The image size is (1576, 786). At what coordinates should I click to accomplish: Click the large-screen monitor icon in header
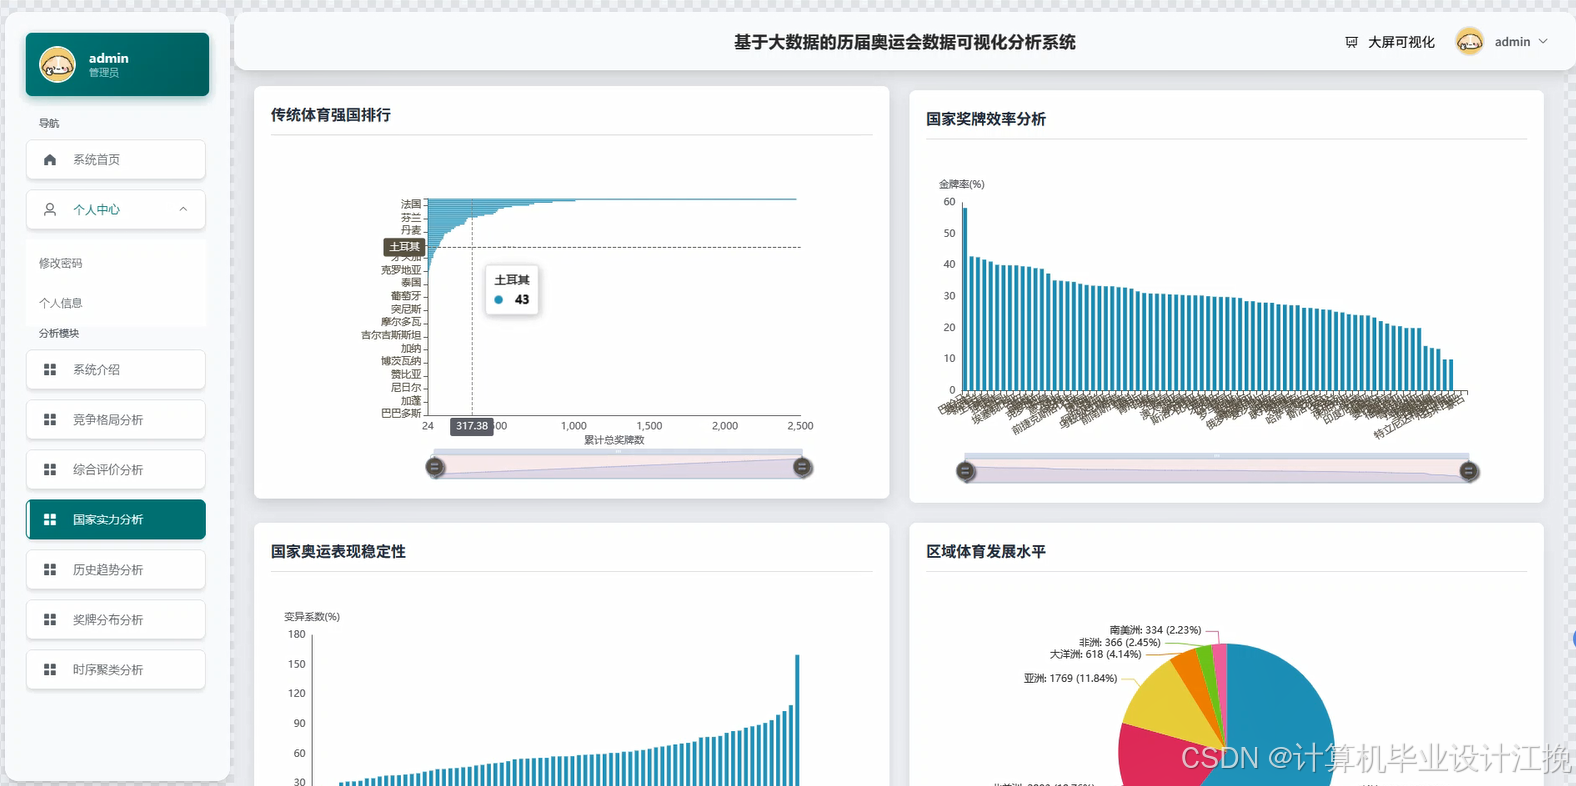tap(1351, 42)
